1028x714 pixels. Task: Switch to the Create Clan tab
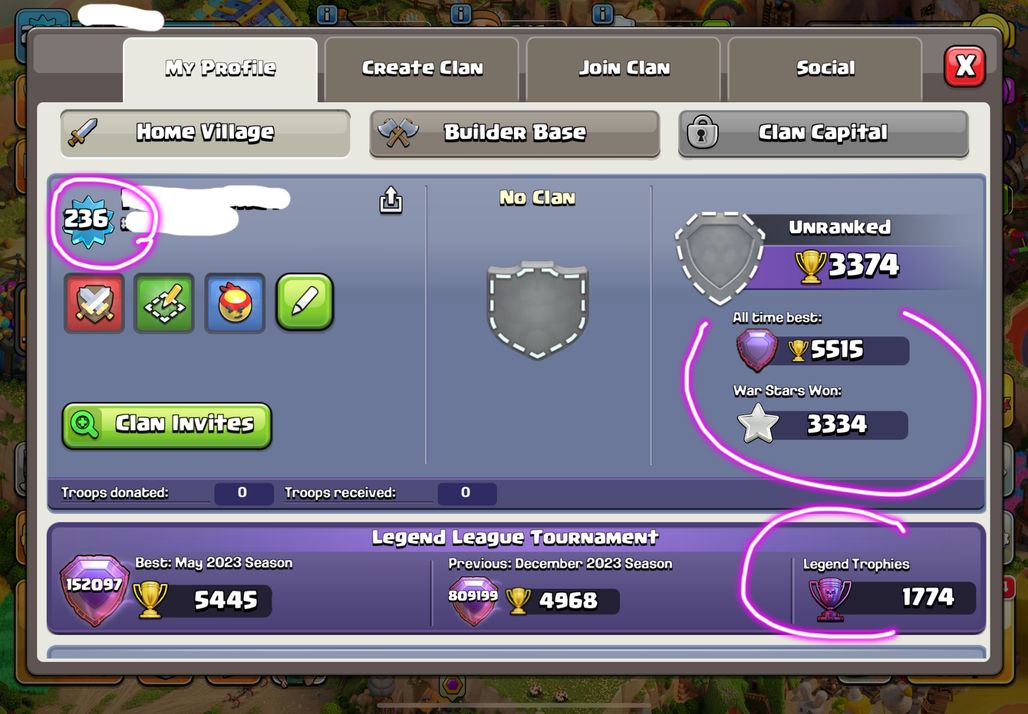(422, 68)
